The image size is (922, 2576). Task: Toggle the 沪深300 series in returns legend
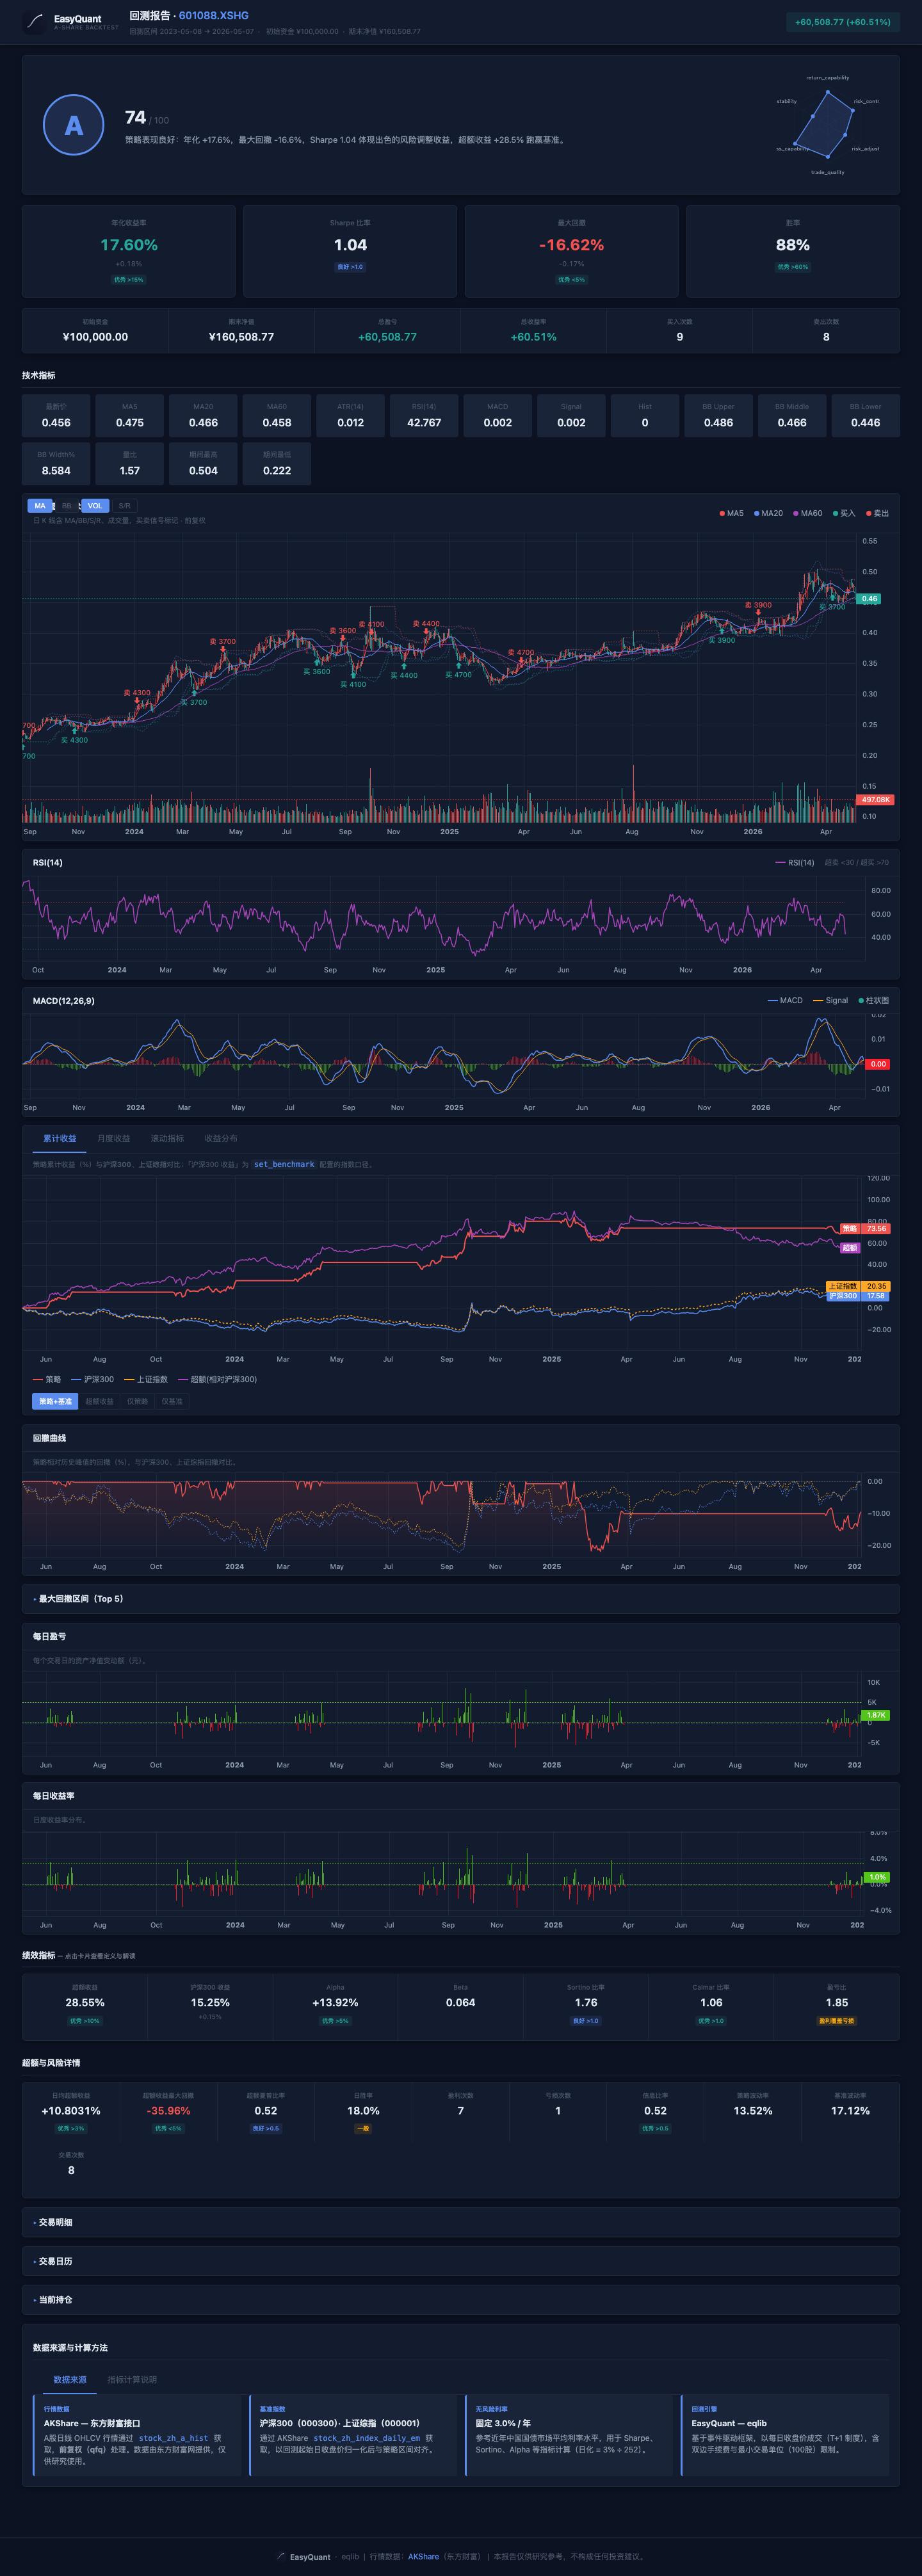coord(92,1379)
